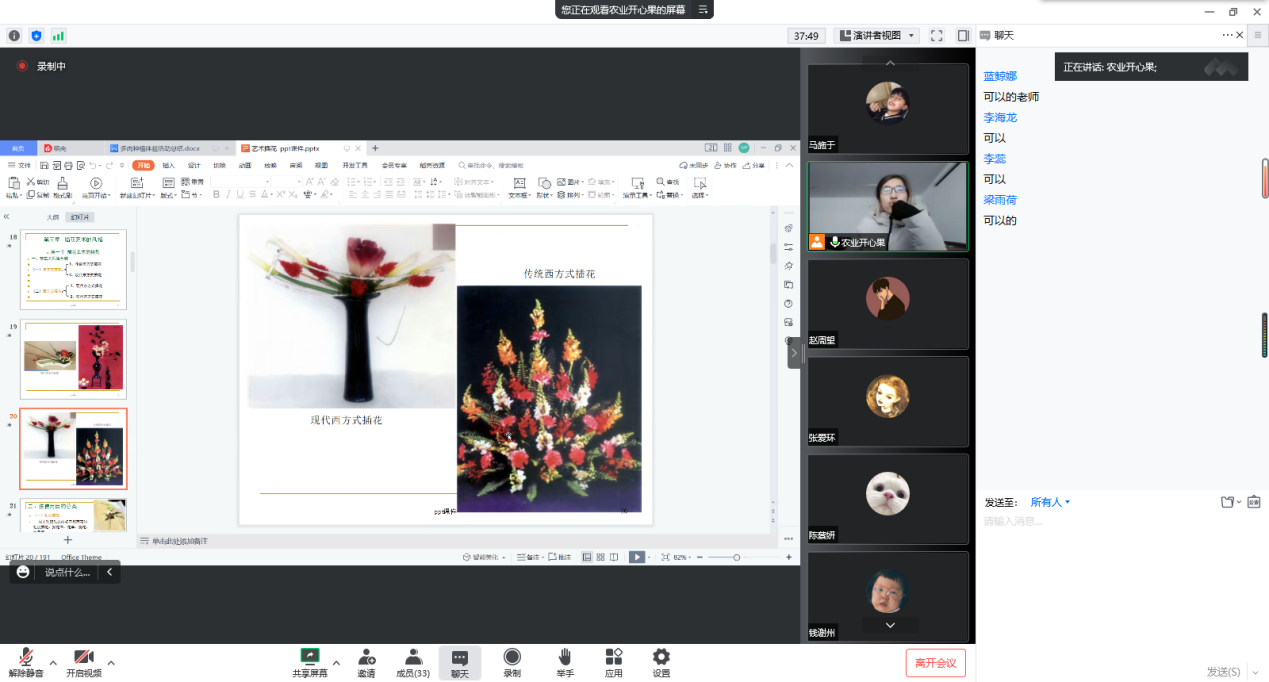Click the 邀请 invite icon
1269x682 pixels.
(x=366, y=658)
